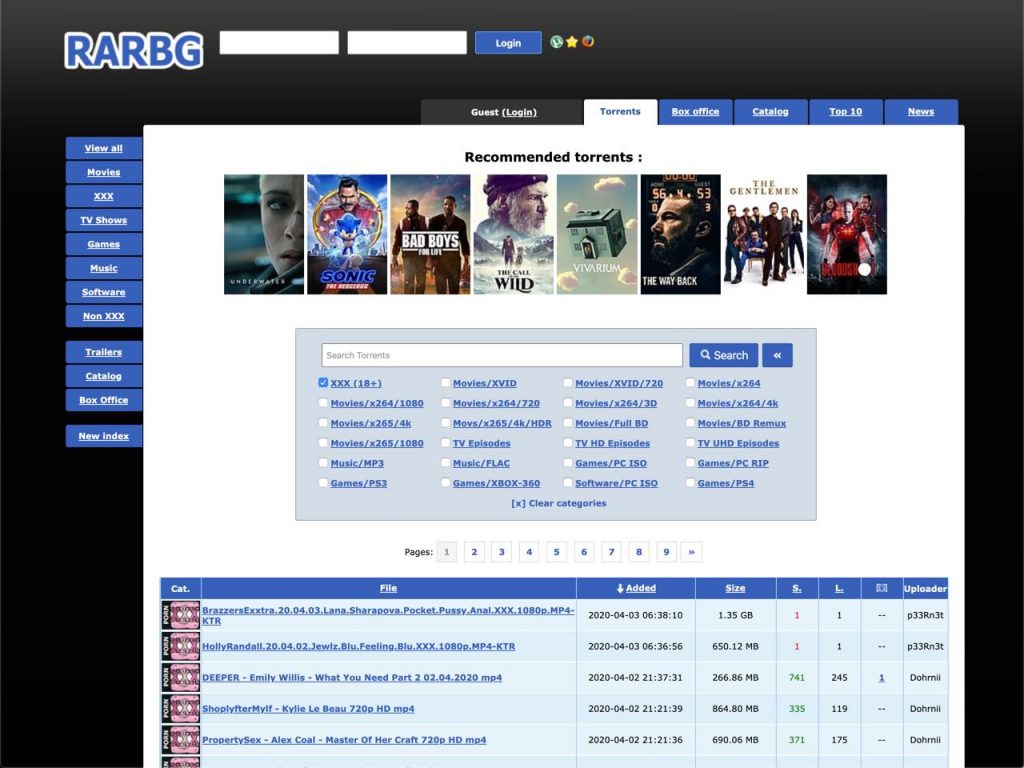Go to the Top 10 tab
Screen dimensions: 1024x768
coord(846,112)
